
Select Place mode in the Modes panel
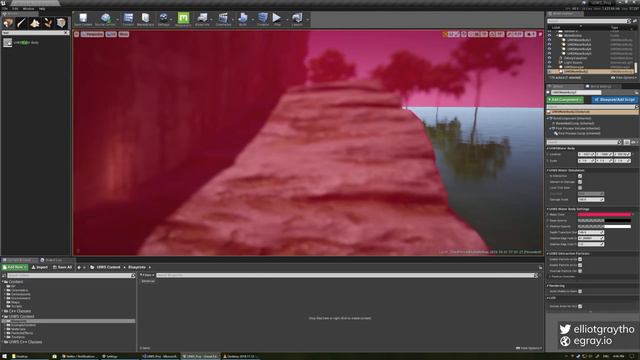coord(8,23)
